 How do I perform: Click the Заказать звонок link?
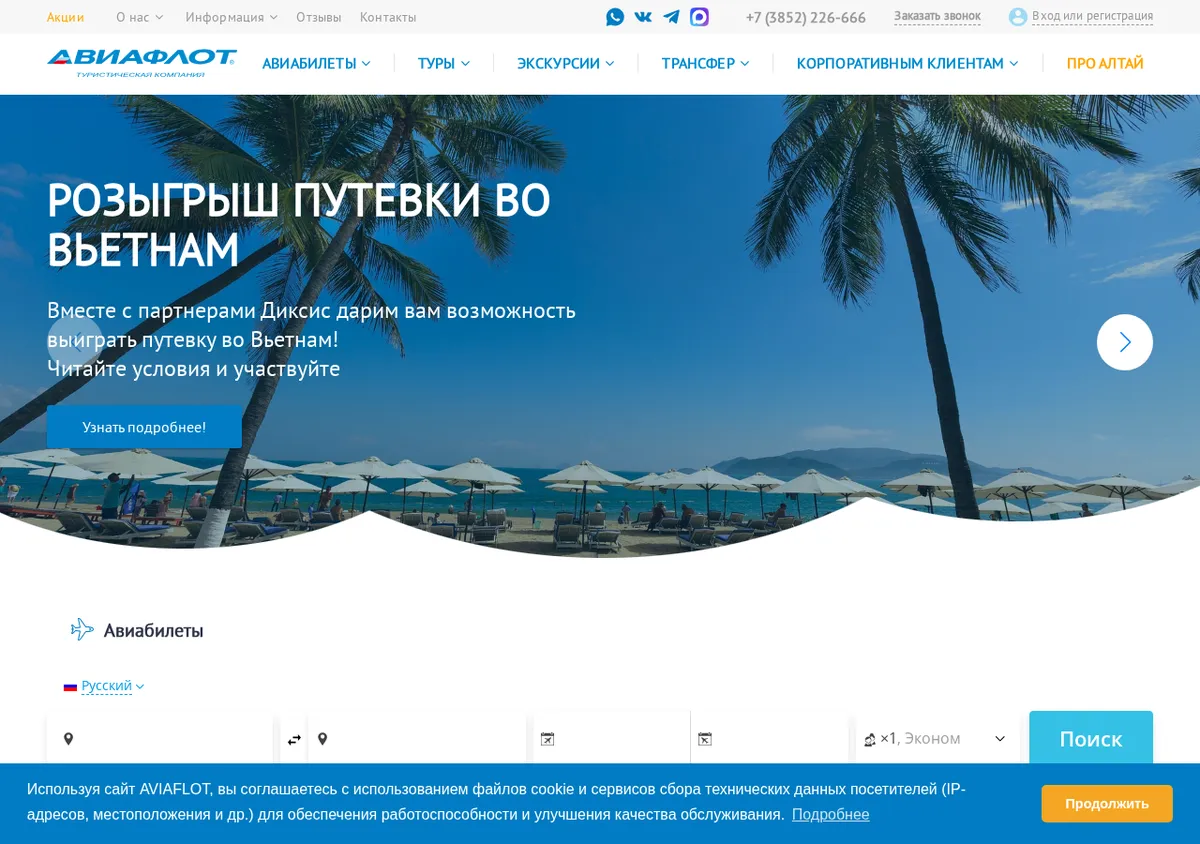[937, 16]
